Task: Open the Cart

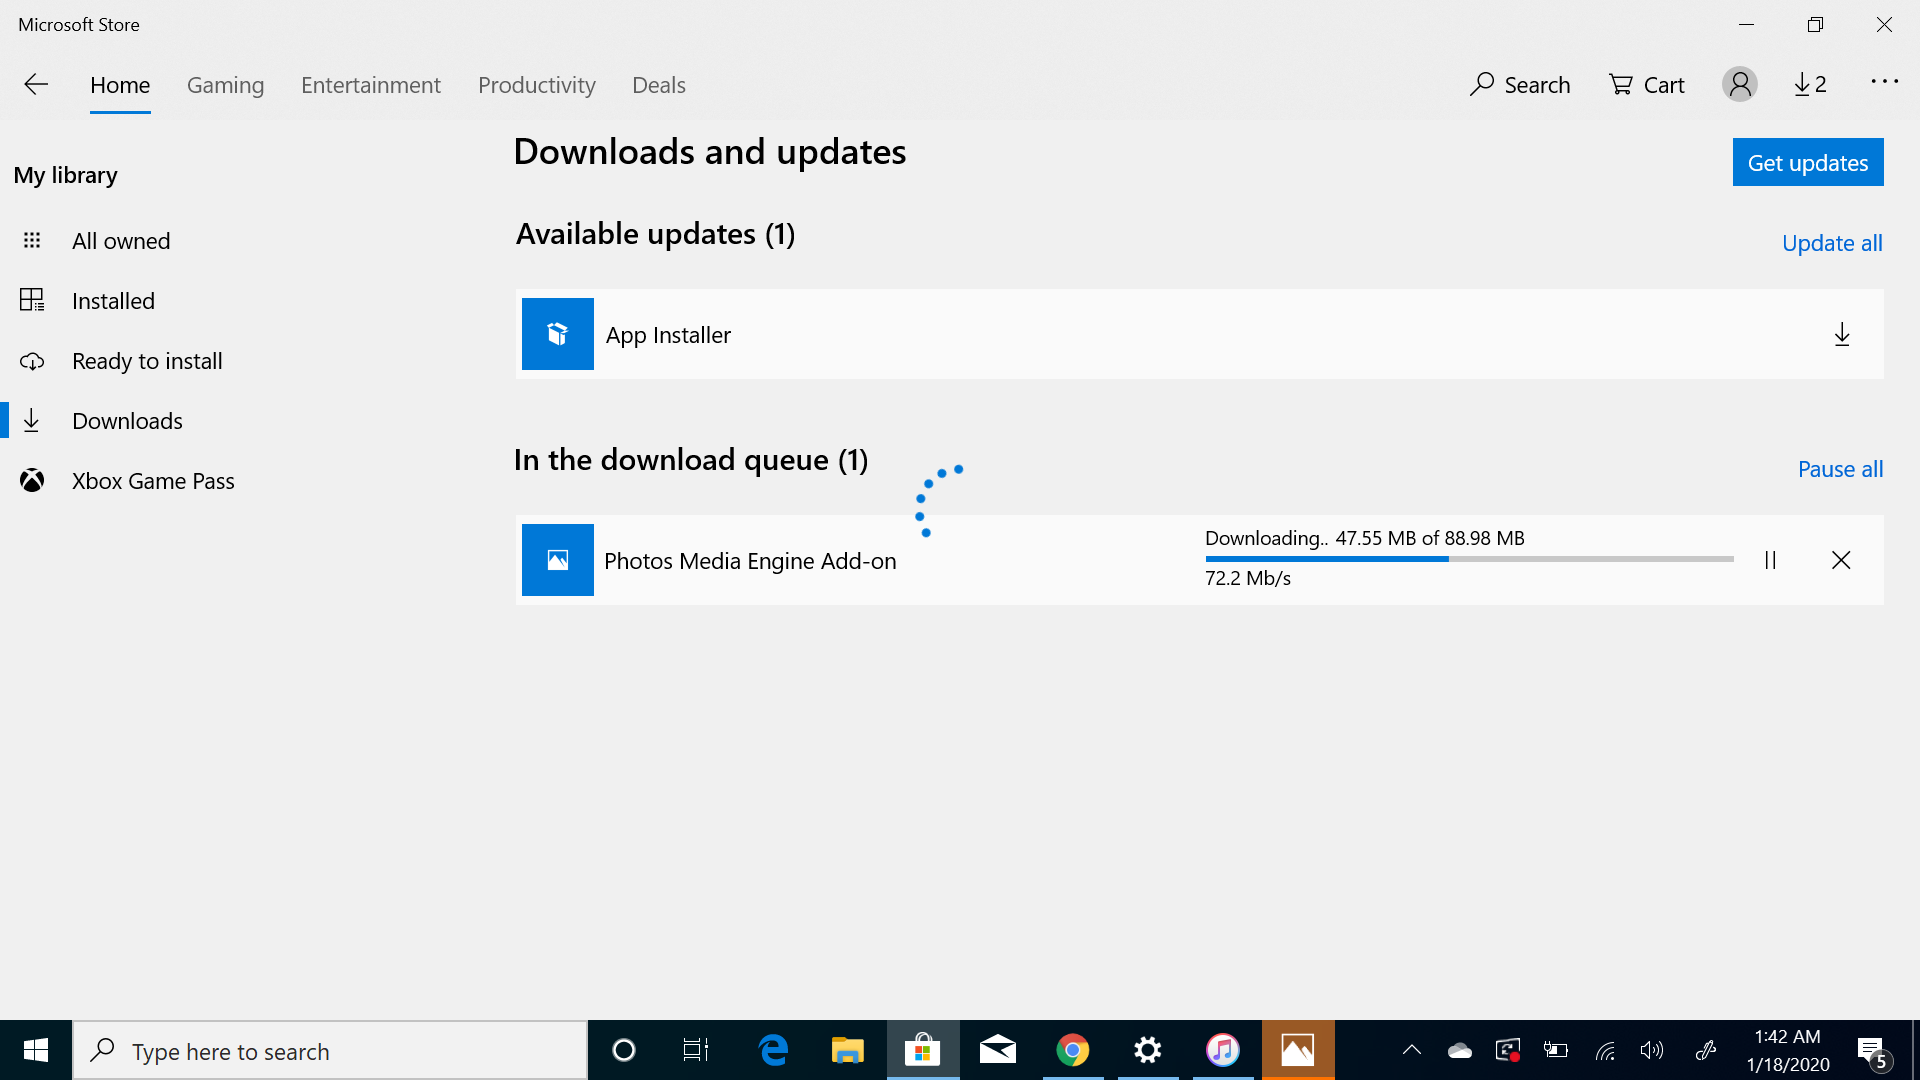Action: tap(1646, 85)
